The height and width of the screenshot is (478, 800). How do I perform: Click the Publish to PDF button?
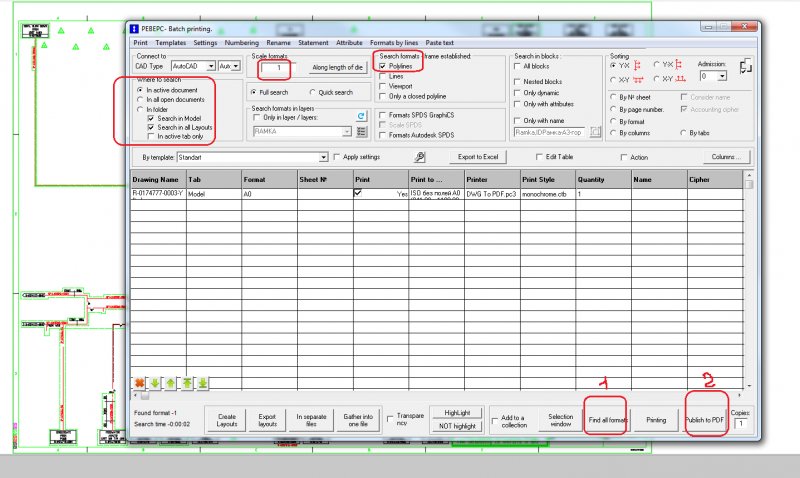[705, 420]
